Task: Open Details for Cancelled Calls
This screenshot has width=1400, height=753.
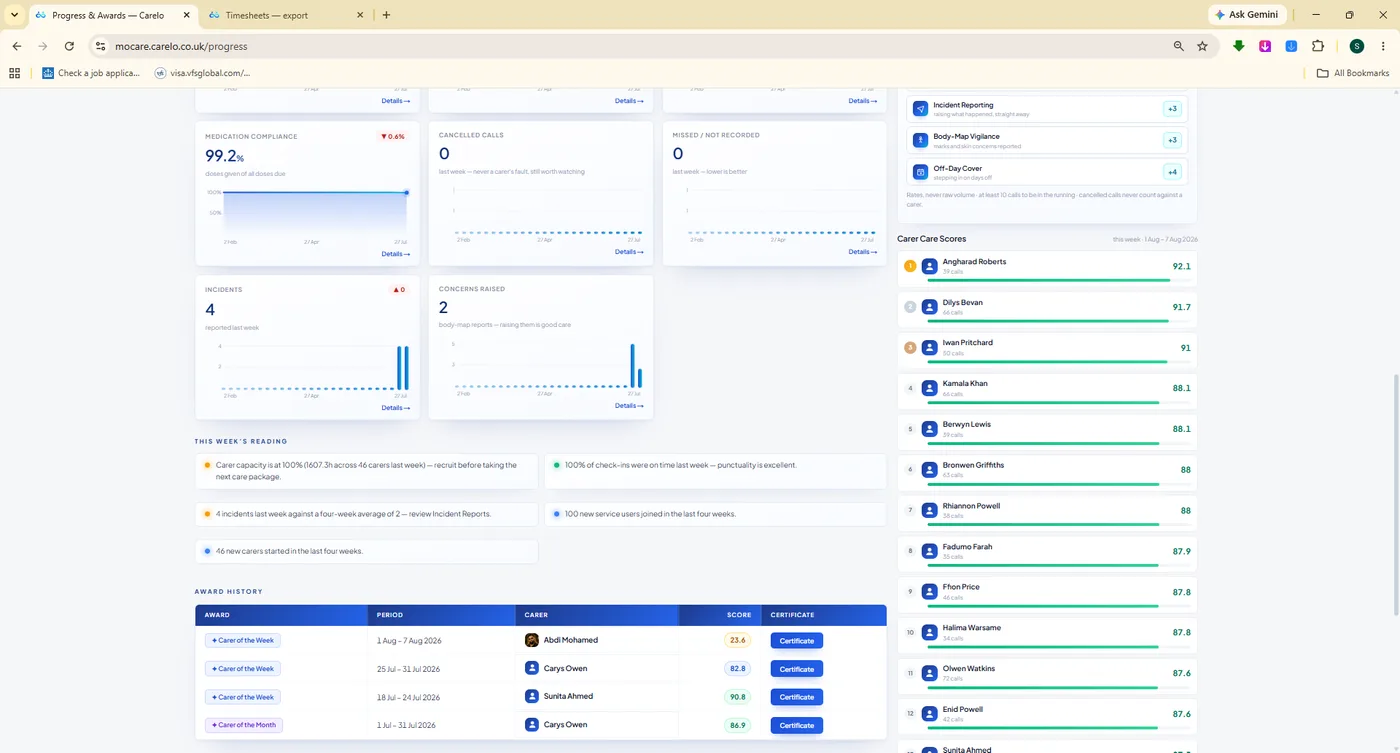Action: pos(629,252)
